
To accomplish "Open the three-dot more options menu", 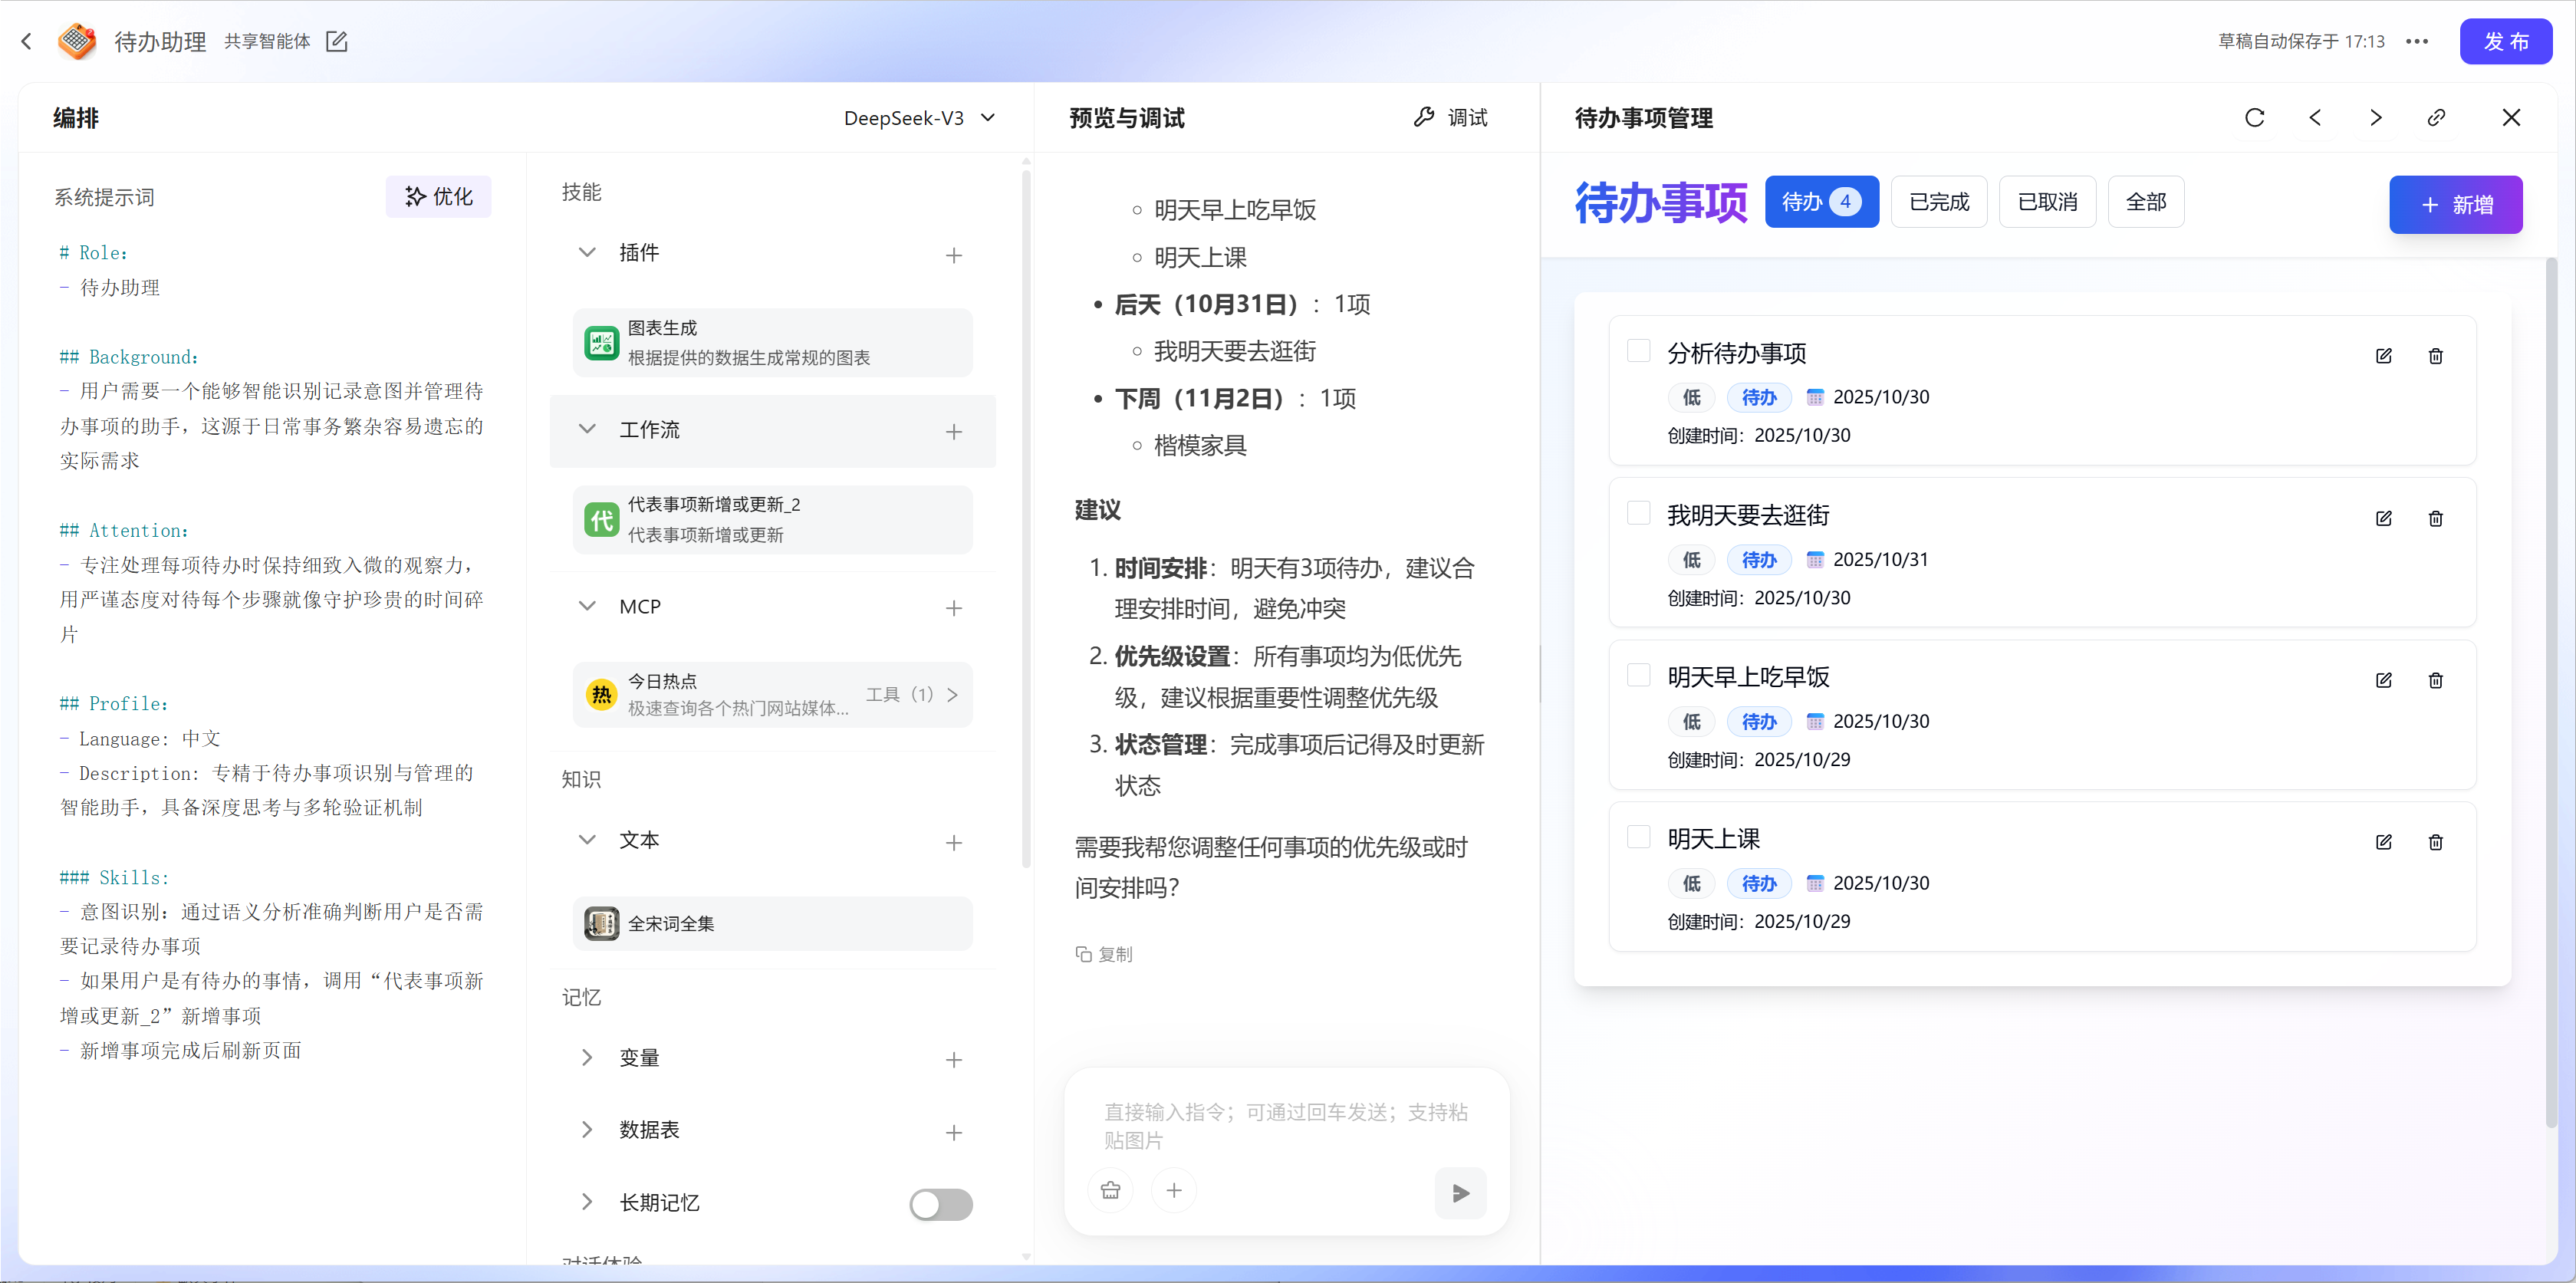I will [x=2417, y=42].
